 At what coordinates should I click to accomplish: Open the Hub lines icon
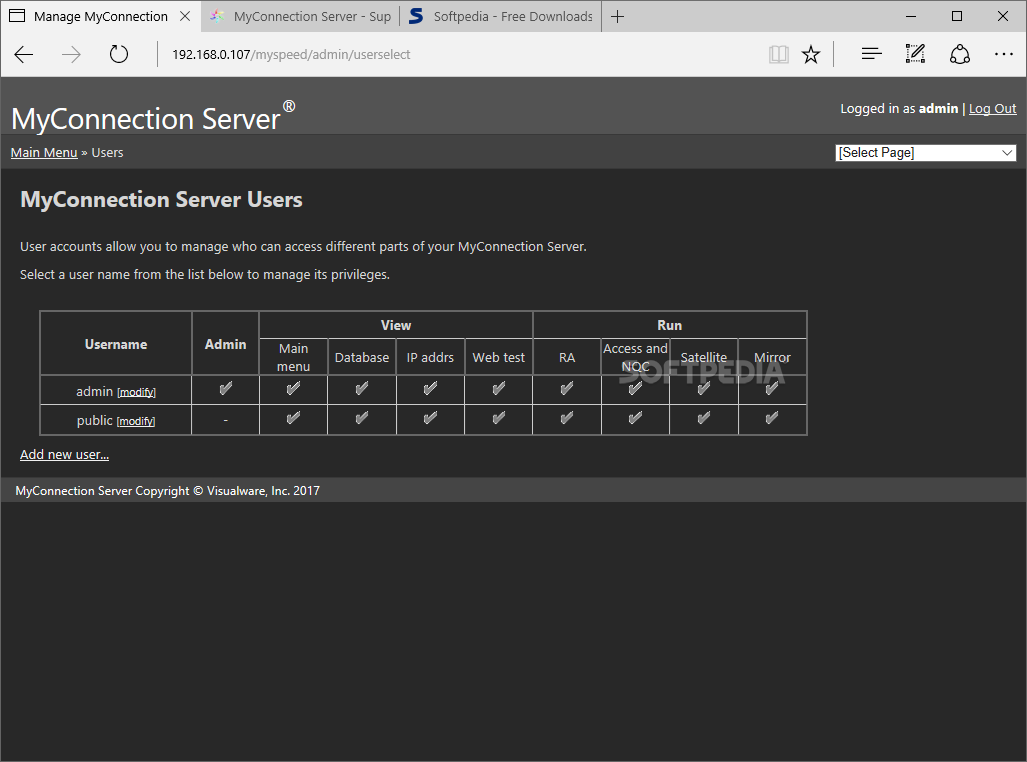point(871,54)
